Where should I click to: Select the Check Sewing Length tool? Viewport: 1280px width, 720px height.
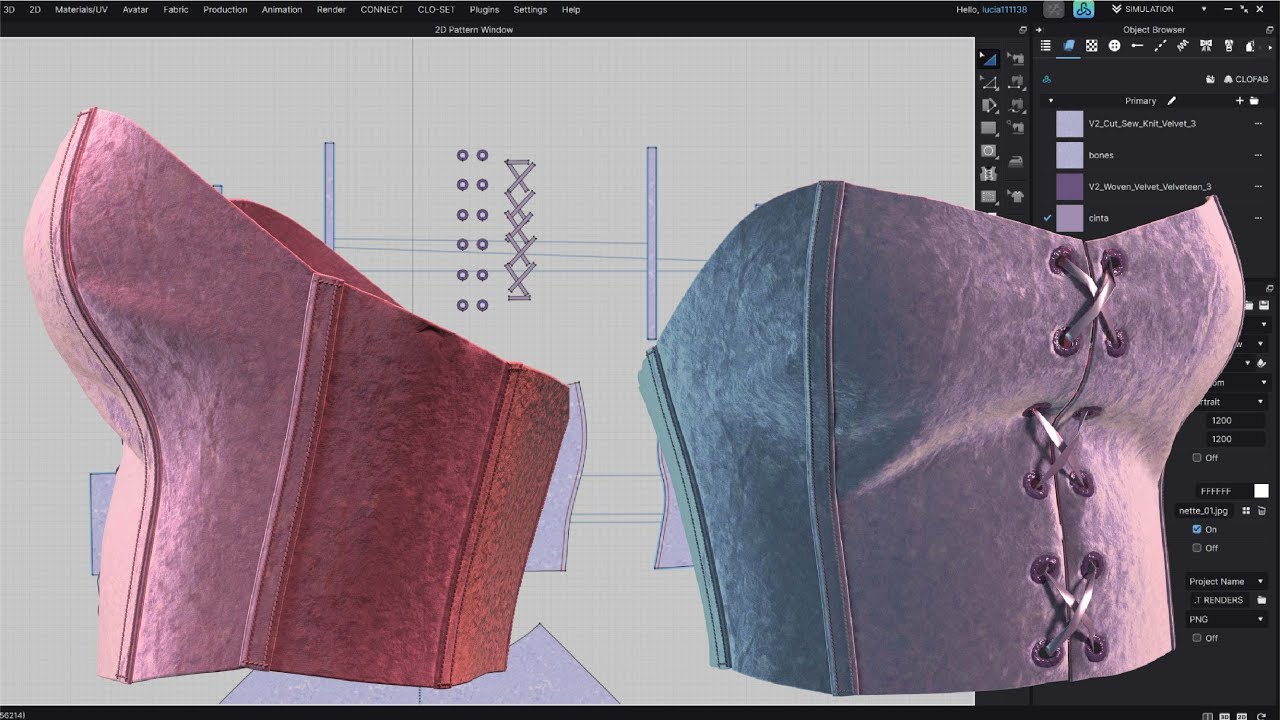[1016, 128]
